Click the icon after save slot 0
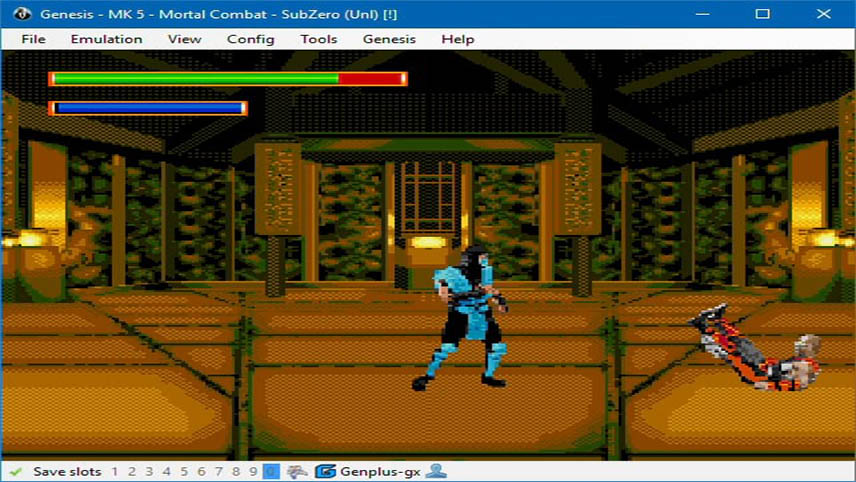The height and width of the screenshot is (482, 856). click(x=296, y=472)
